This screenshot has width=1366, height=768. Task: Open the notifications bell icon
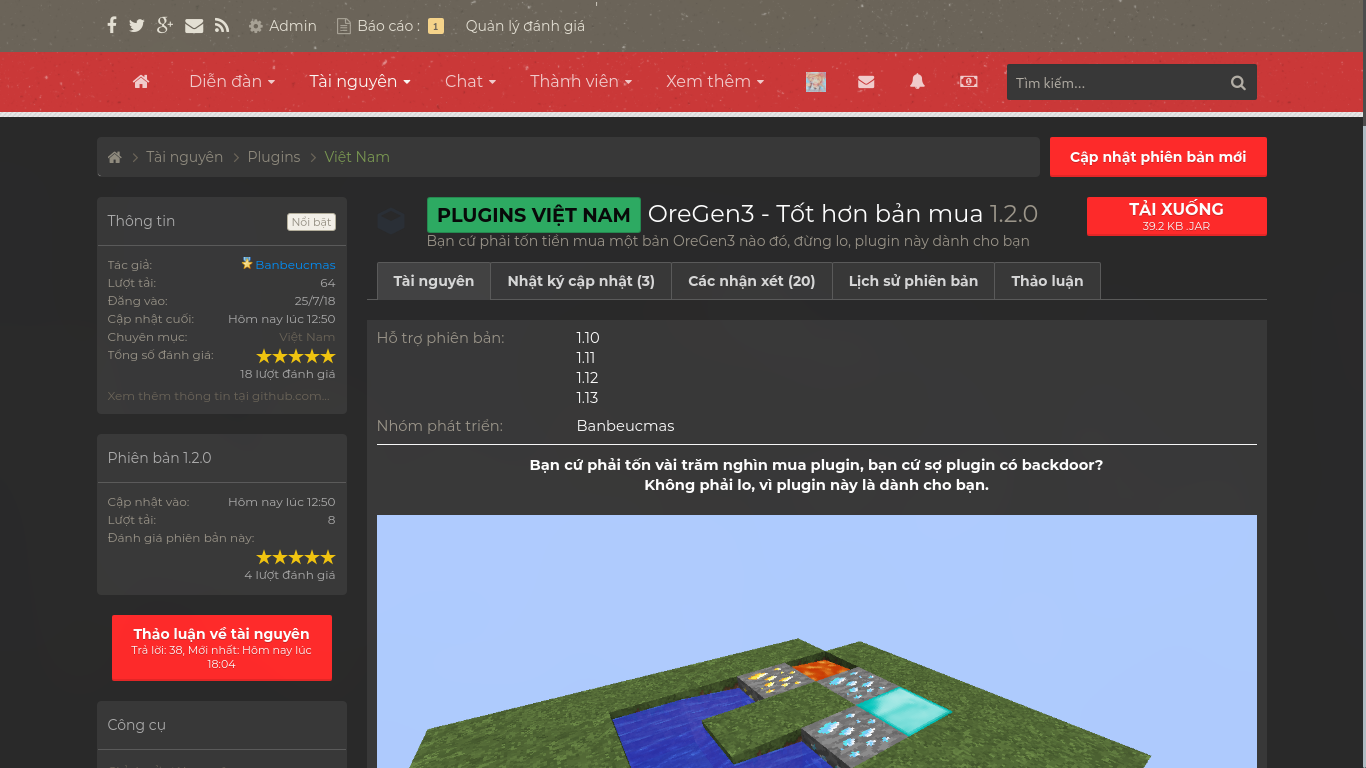(x=917, y=82)
